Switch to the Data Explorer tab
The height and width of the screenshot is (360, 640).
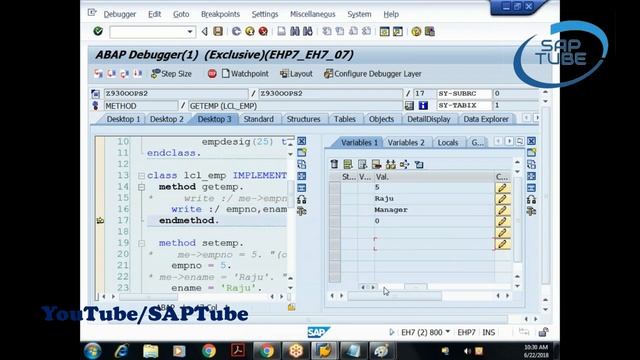(486, 119)
